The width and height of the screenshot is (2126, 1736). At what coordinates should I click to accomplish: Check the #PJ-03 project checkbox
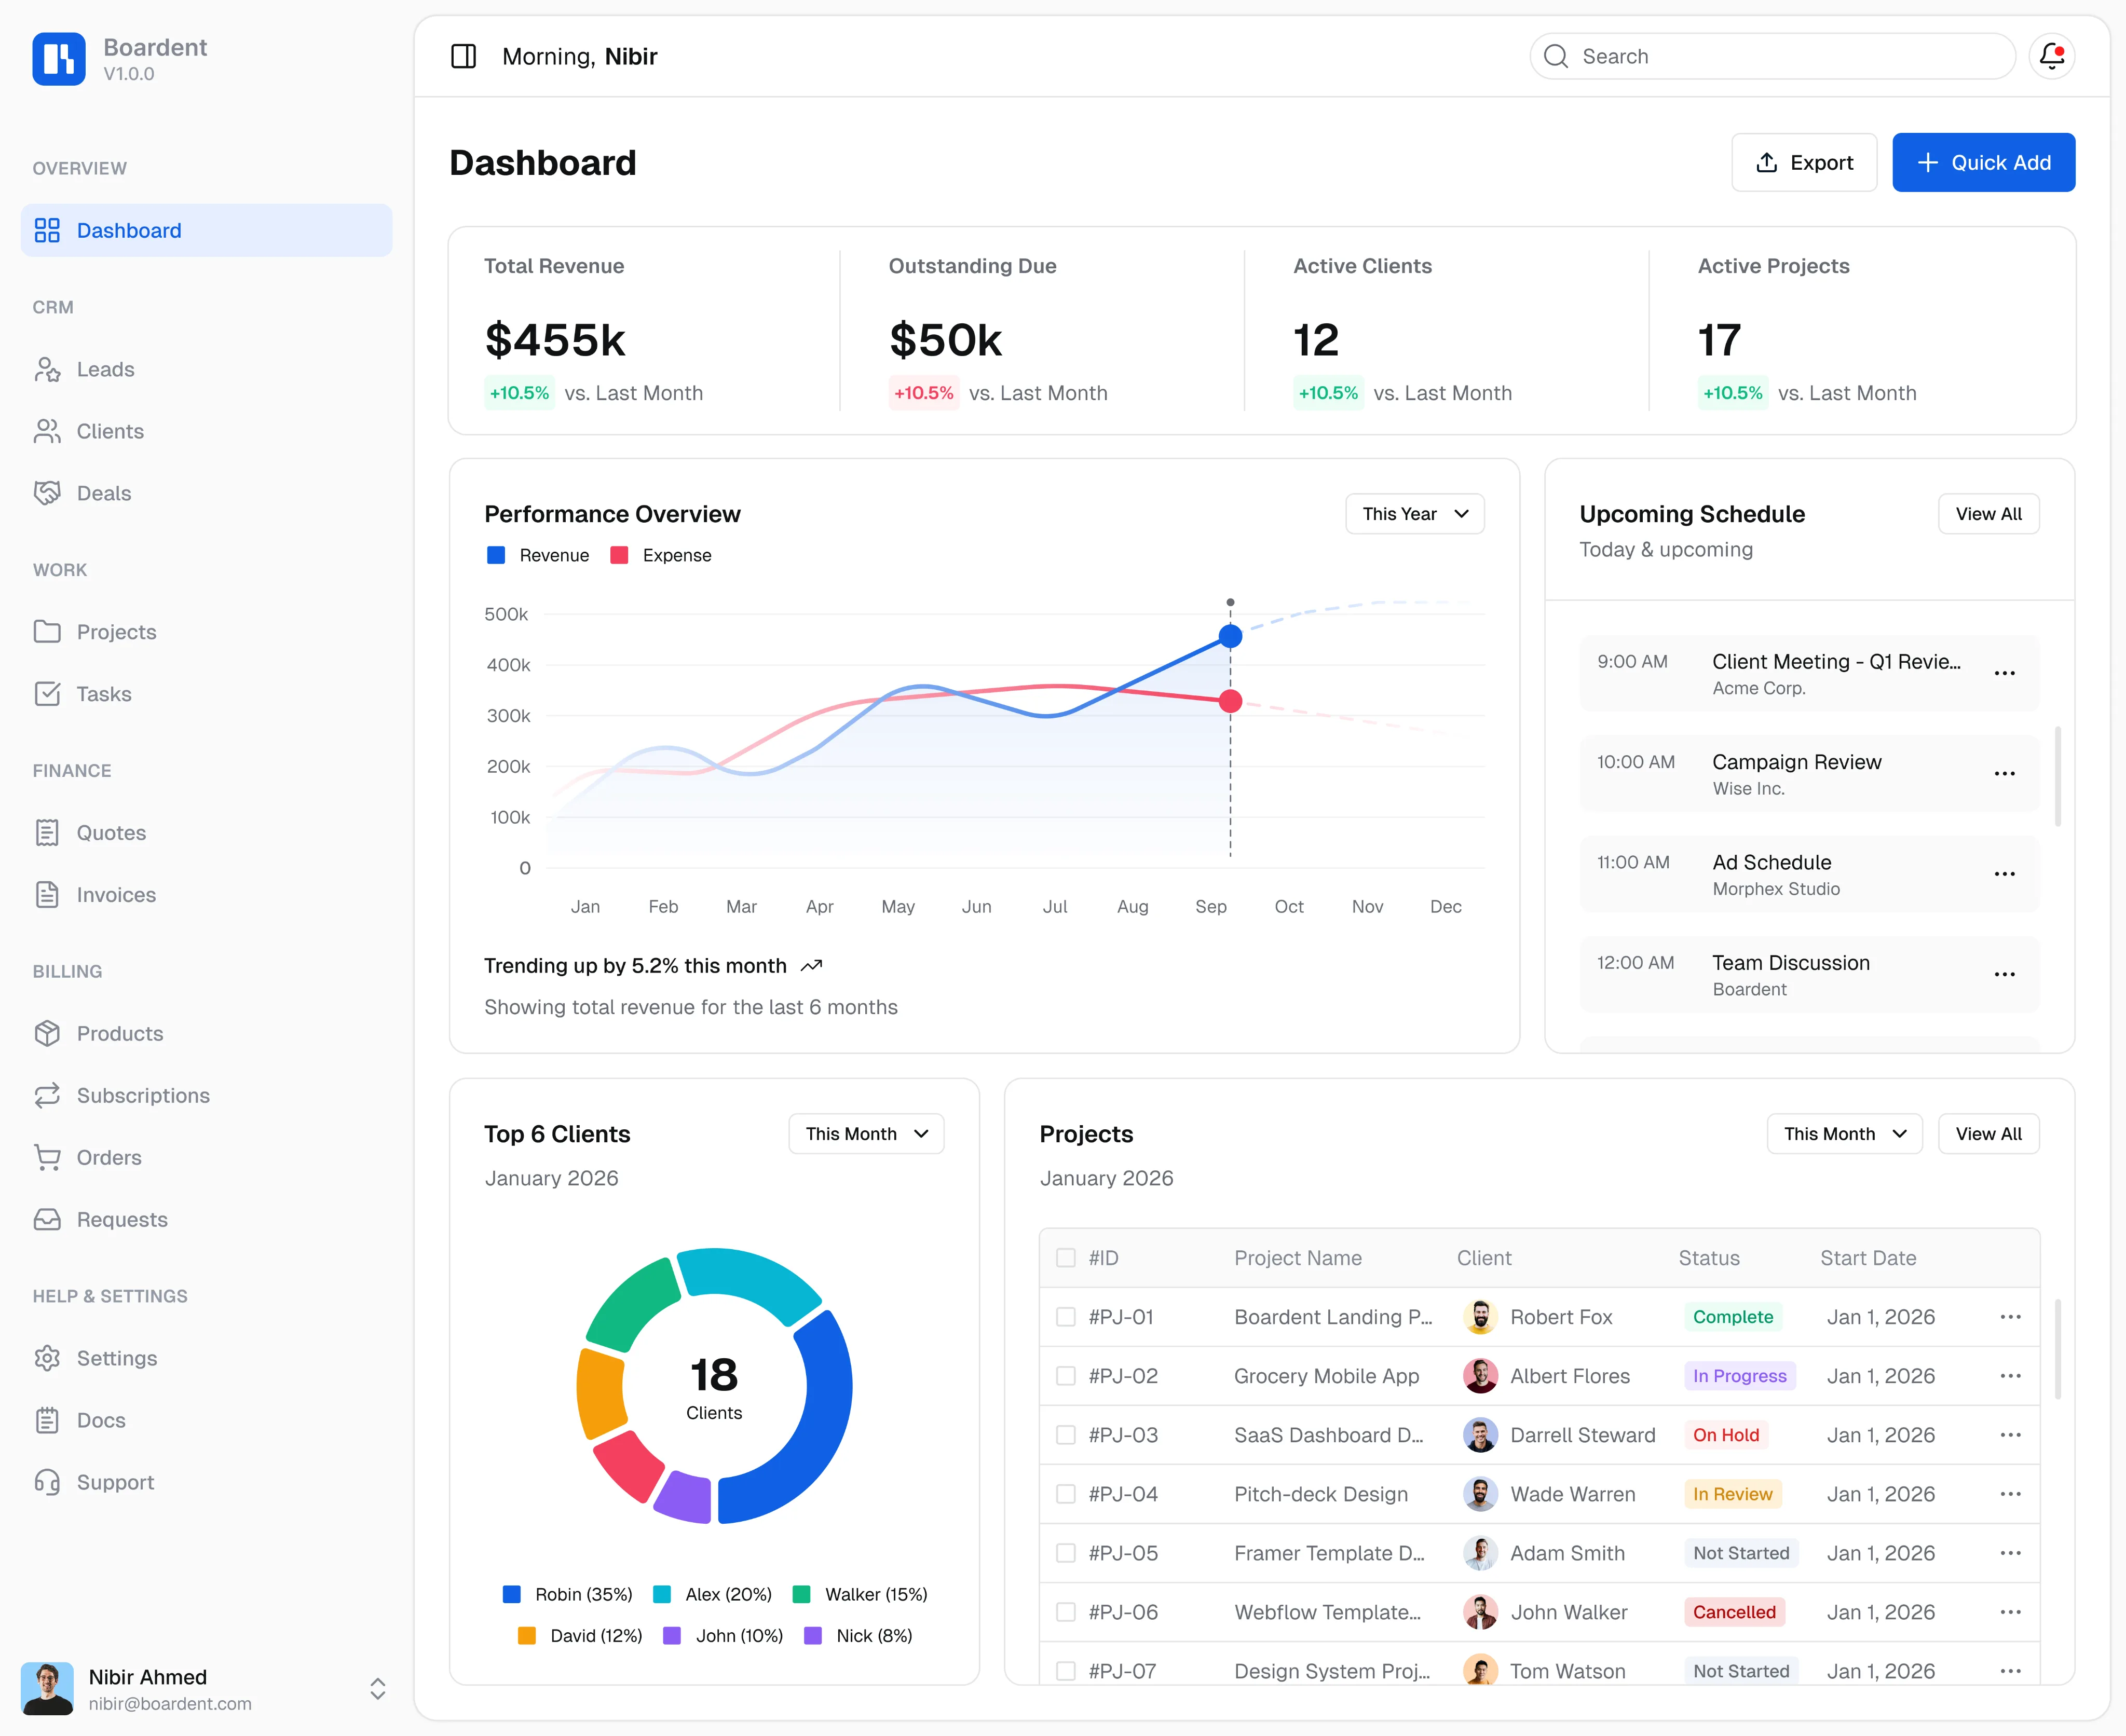click(1066, 1435)
